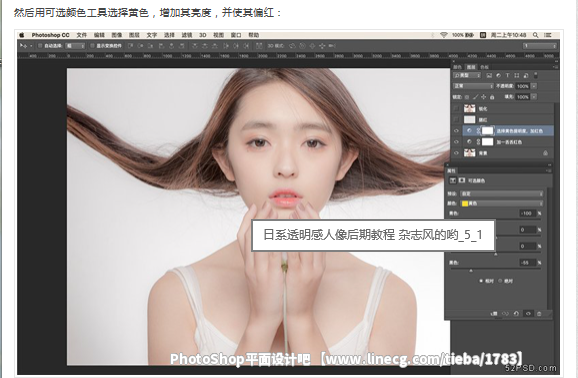
Task: Open the Photoshop CC application menu
Action: click(50, 35)
